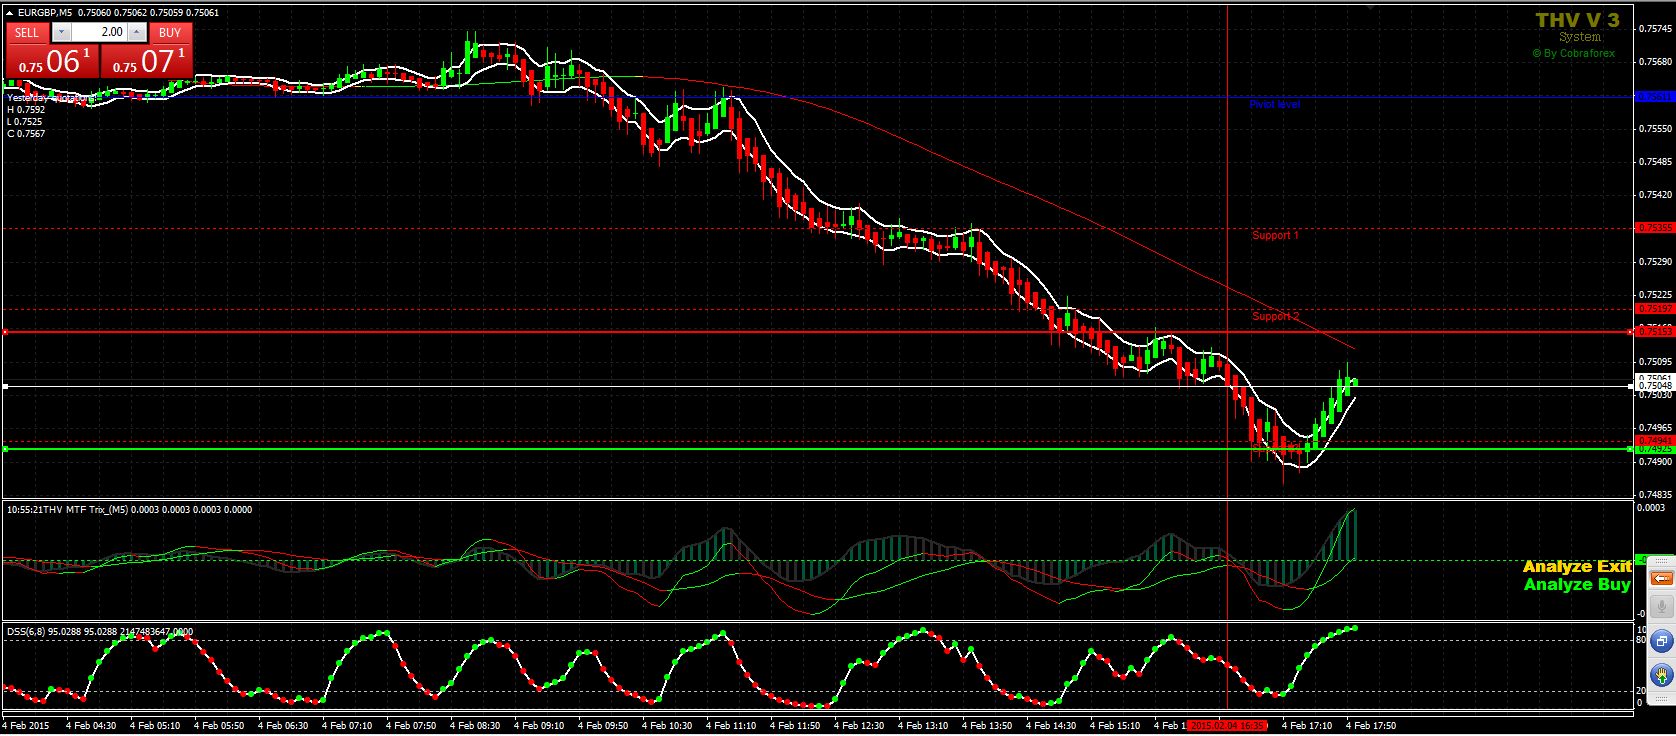This screenshot has width=1676, height=736.
Task: Collapse one-click trading panel via triangle
Action: [x=10, y=12]
